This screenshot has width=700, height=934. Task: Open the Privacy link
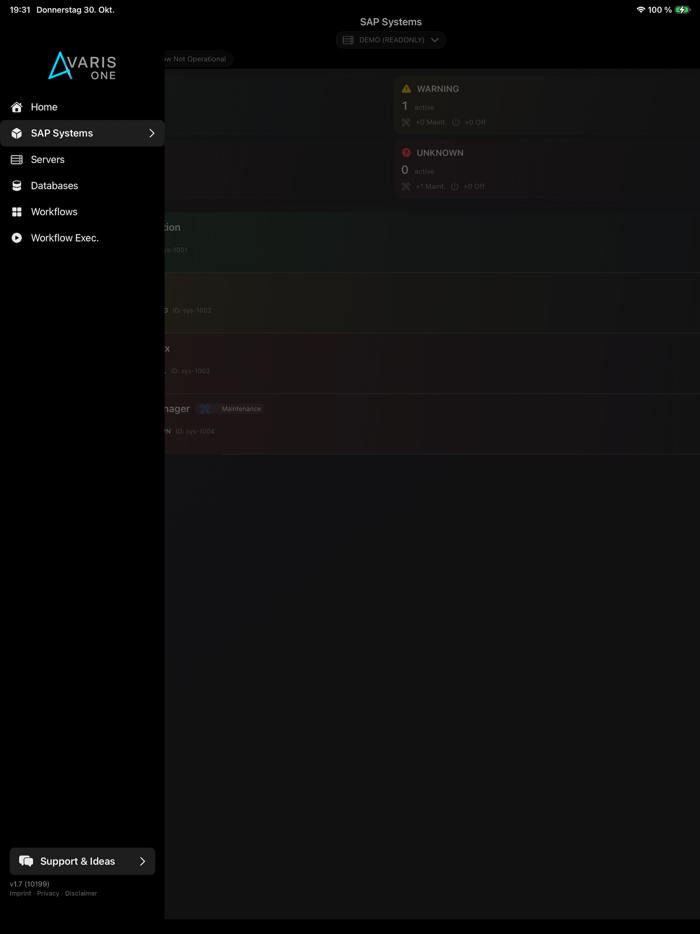pos(48,893)
